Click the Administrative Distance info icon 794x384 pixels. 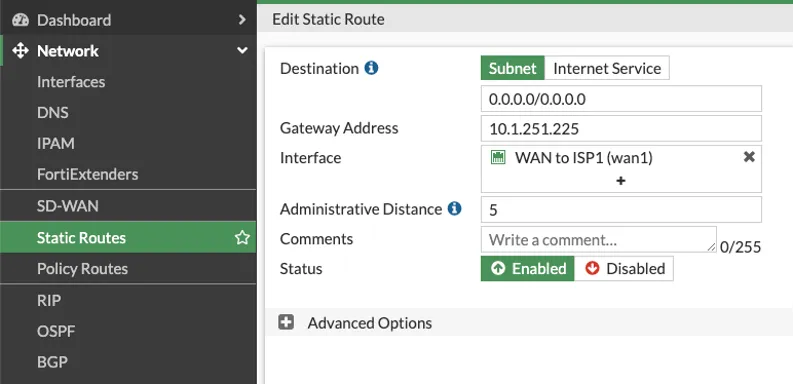(454, 209)
